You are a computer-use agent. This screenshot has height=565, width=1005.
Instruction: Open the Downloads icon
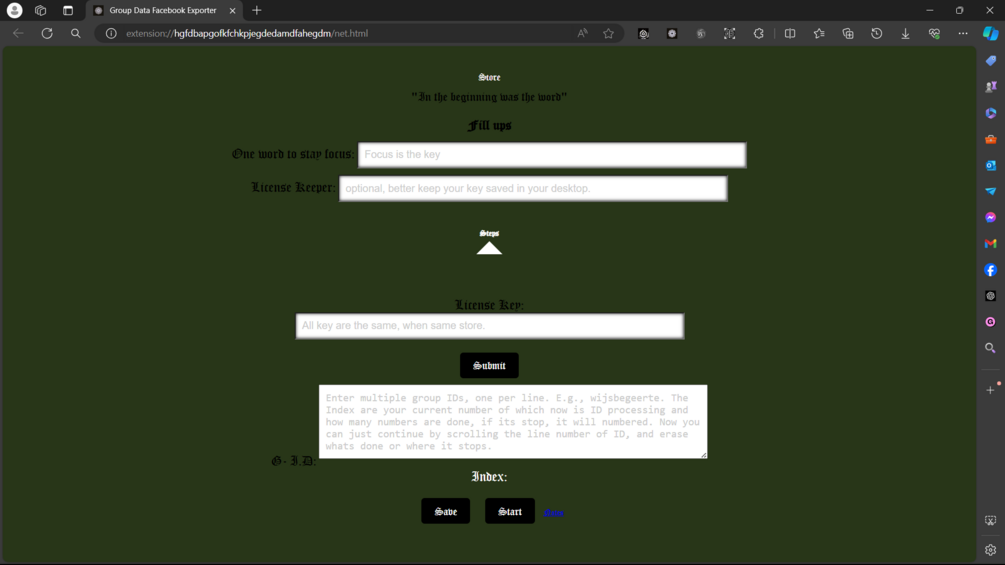point(905,33)
